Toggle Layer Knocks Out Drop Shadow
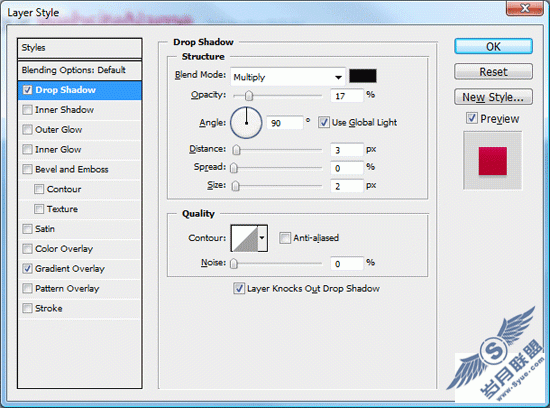Image resolution: width=550 pixels, height=408 pixels. [239, 288]
